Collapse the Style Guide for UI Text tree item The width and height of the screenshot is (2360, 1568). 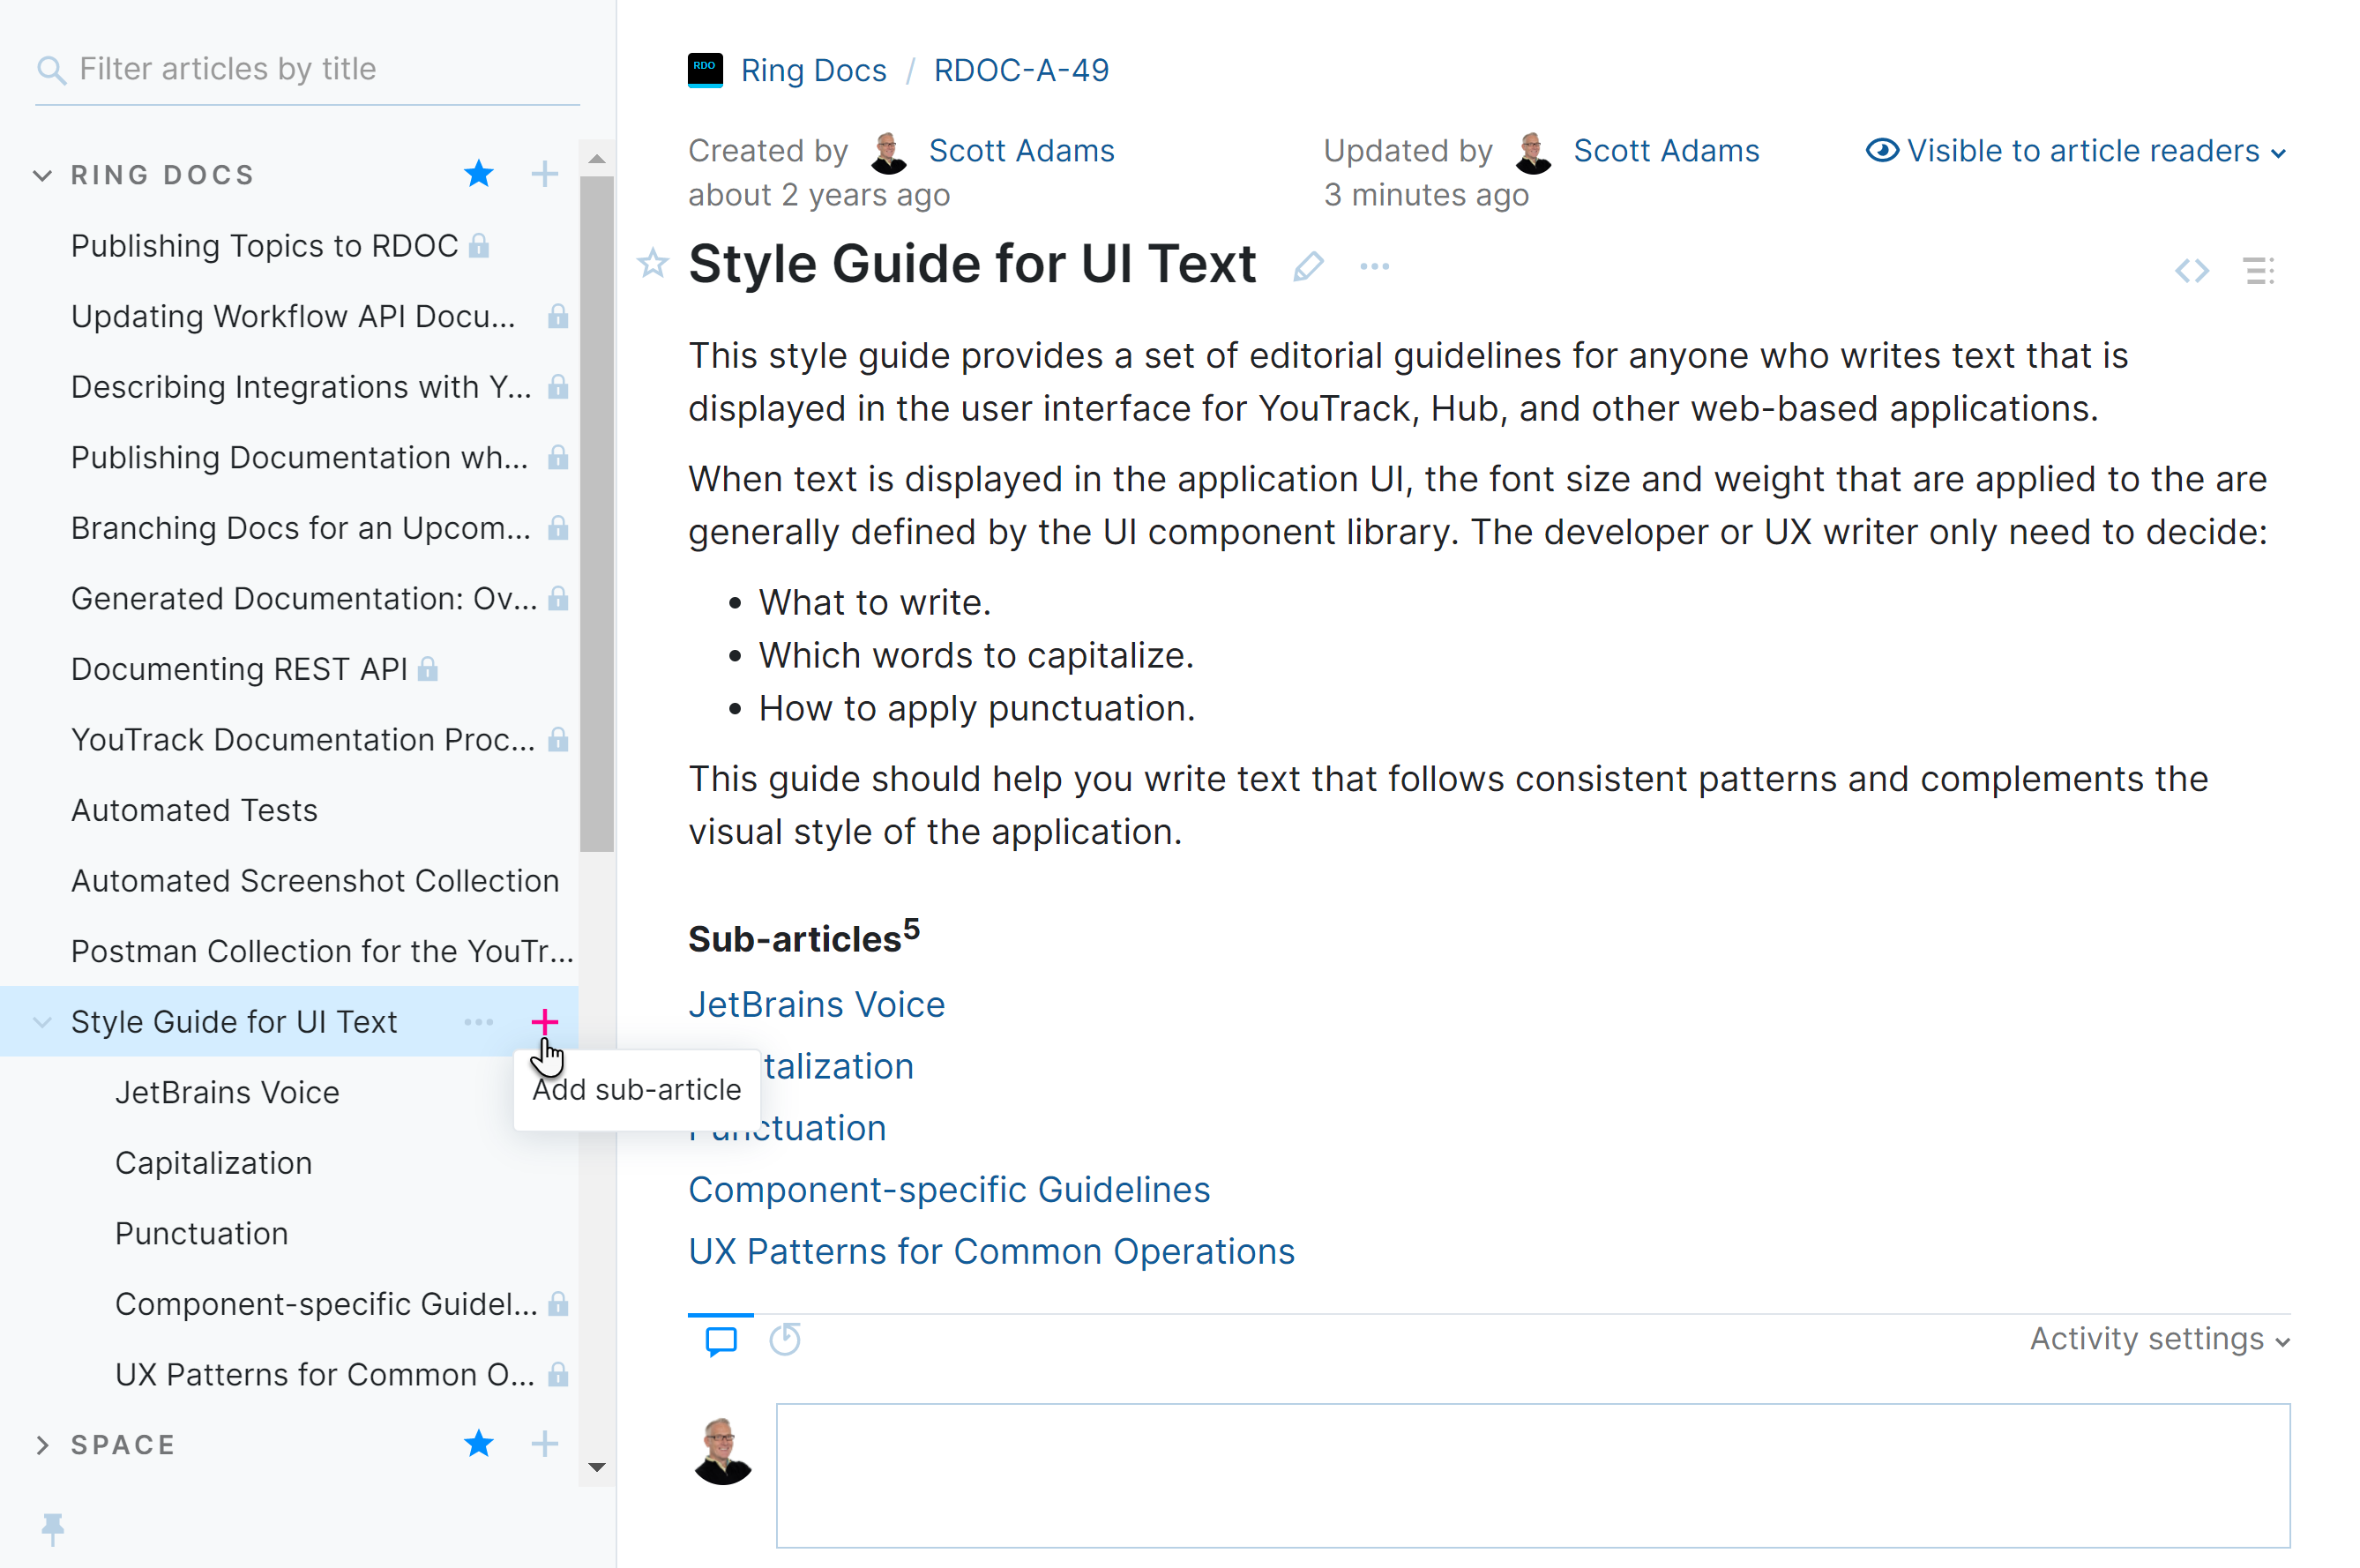tap(42, 1021)
